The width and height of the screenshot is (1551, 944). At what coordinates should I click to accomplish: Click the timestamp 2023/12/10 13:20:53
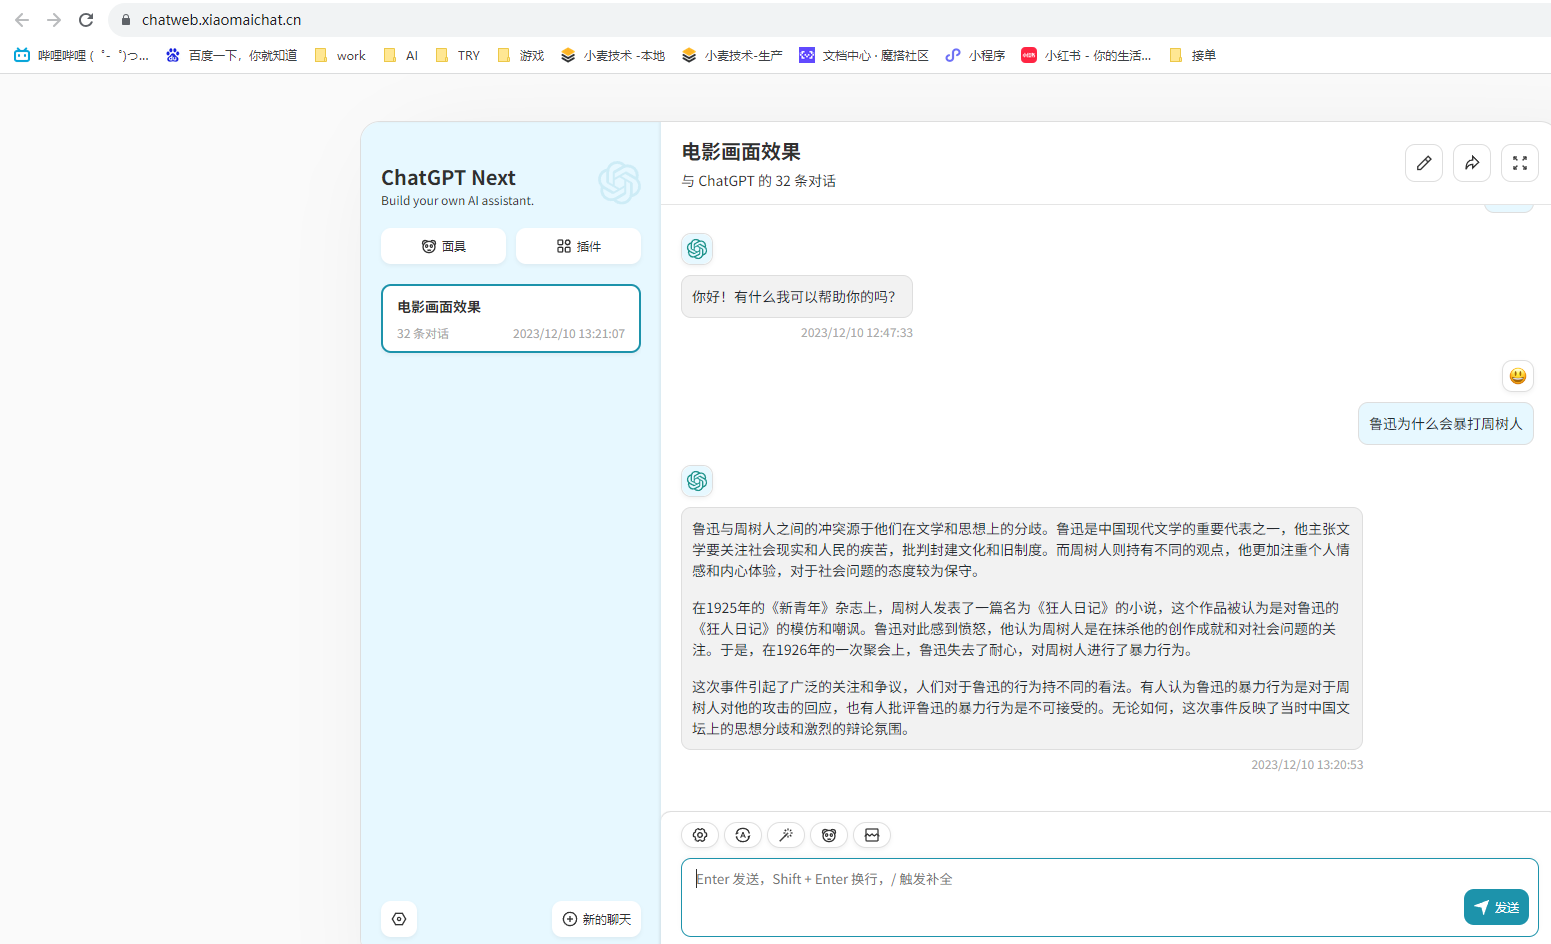[1307, 765]
